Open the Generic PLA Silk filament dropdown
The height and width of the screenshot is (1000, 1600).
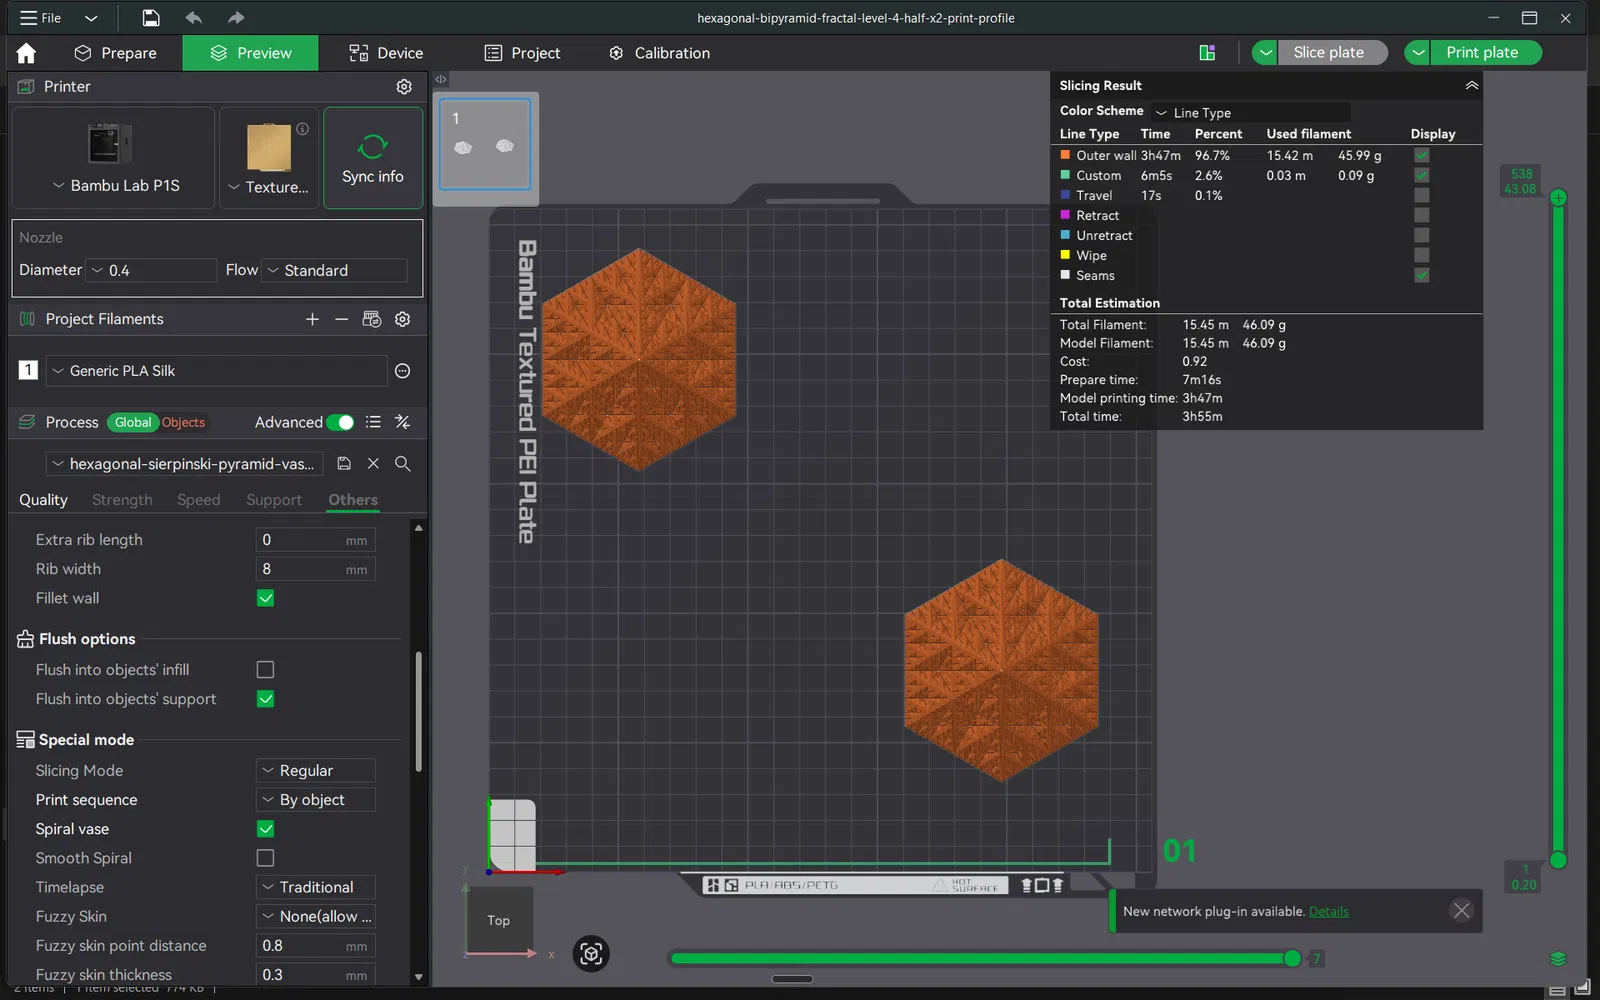(x=215, y=371)
